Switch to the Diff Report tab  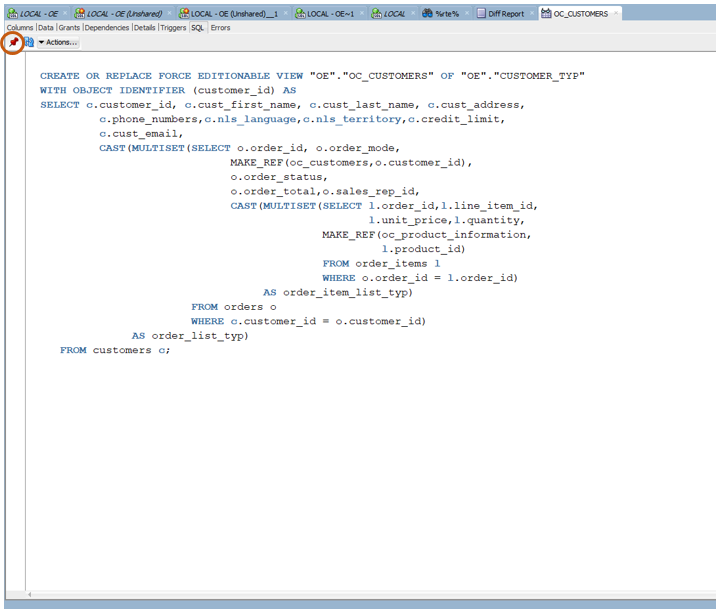(x=506, y=14)
